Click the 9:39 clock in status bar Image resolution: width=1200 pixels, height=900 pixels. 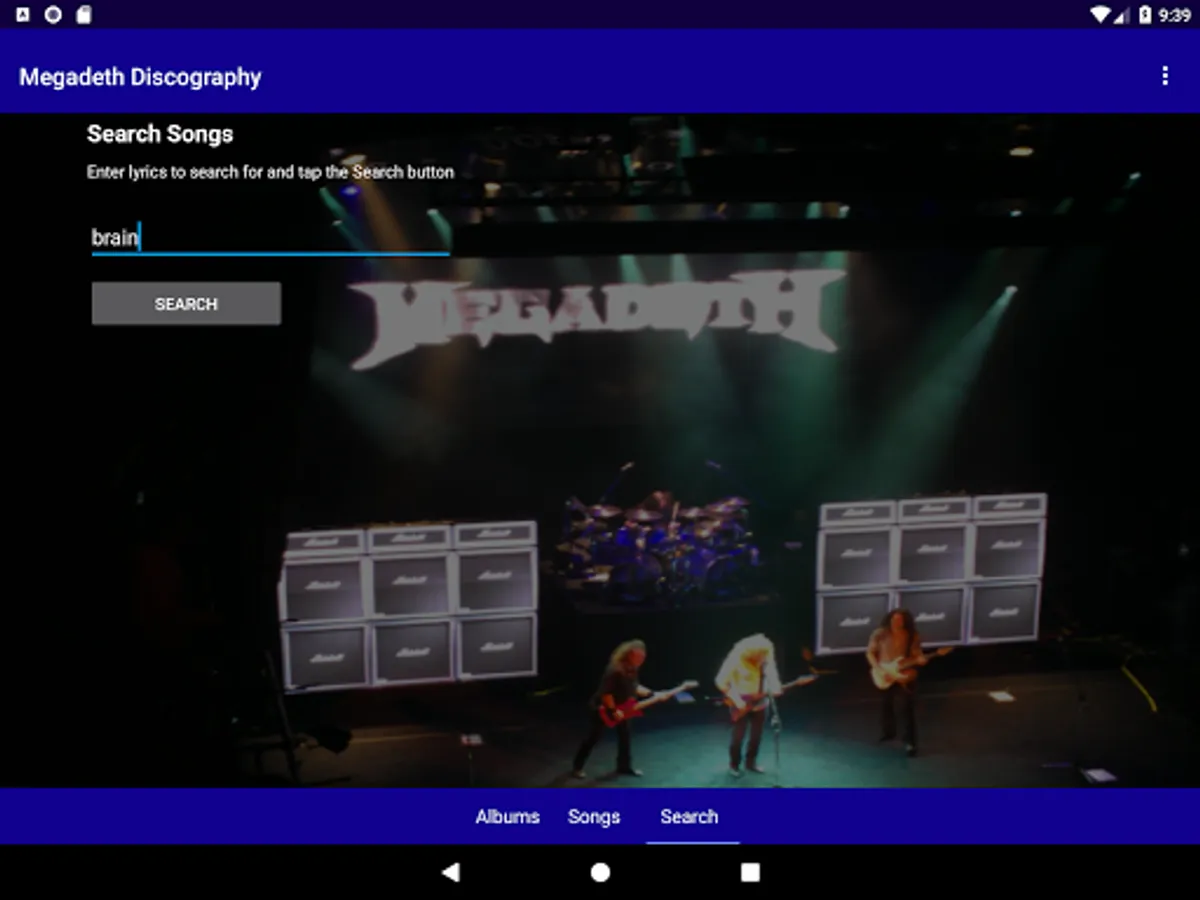pos(1174,15)
